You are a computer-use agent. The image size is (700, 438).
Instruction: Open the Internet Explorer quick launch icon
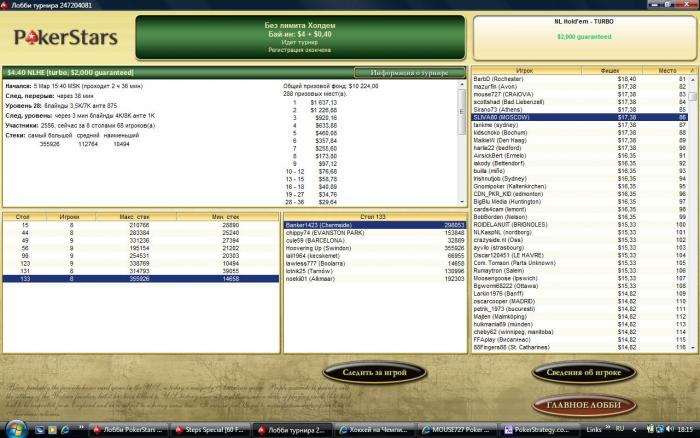[65, 430]
